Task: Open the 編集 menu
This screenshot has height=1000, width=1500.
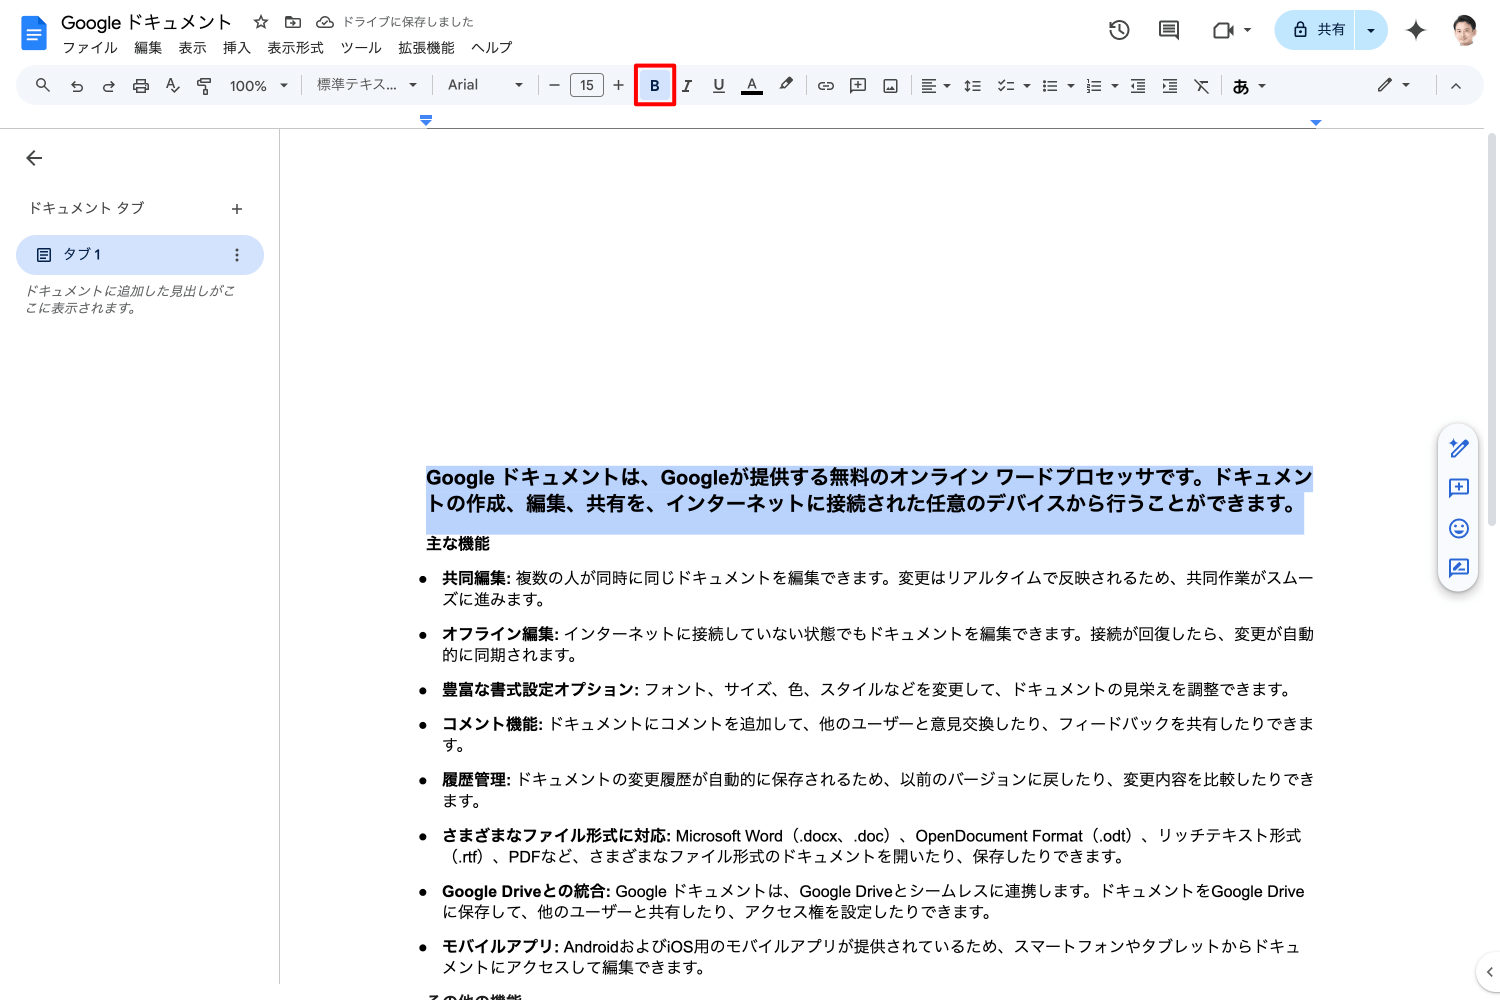Action: [x=148, y=48]
